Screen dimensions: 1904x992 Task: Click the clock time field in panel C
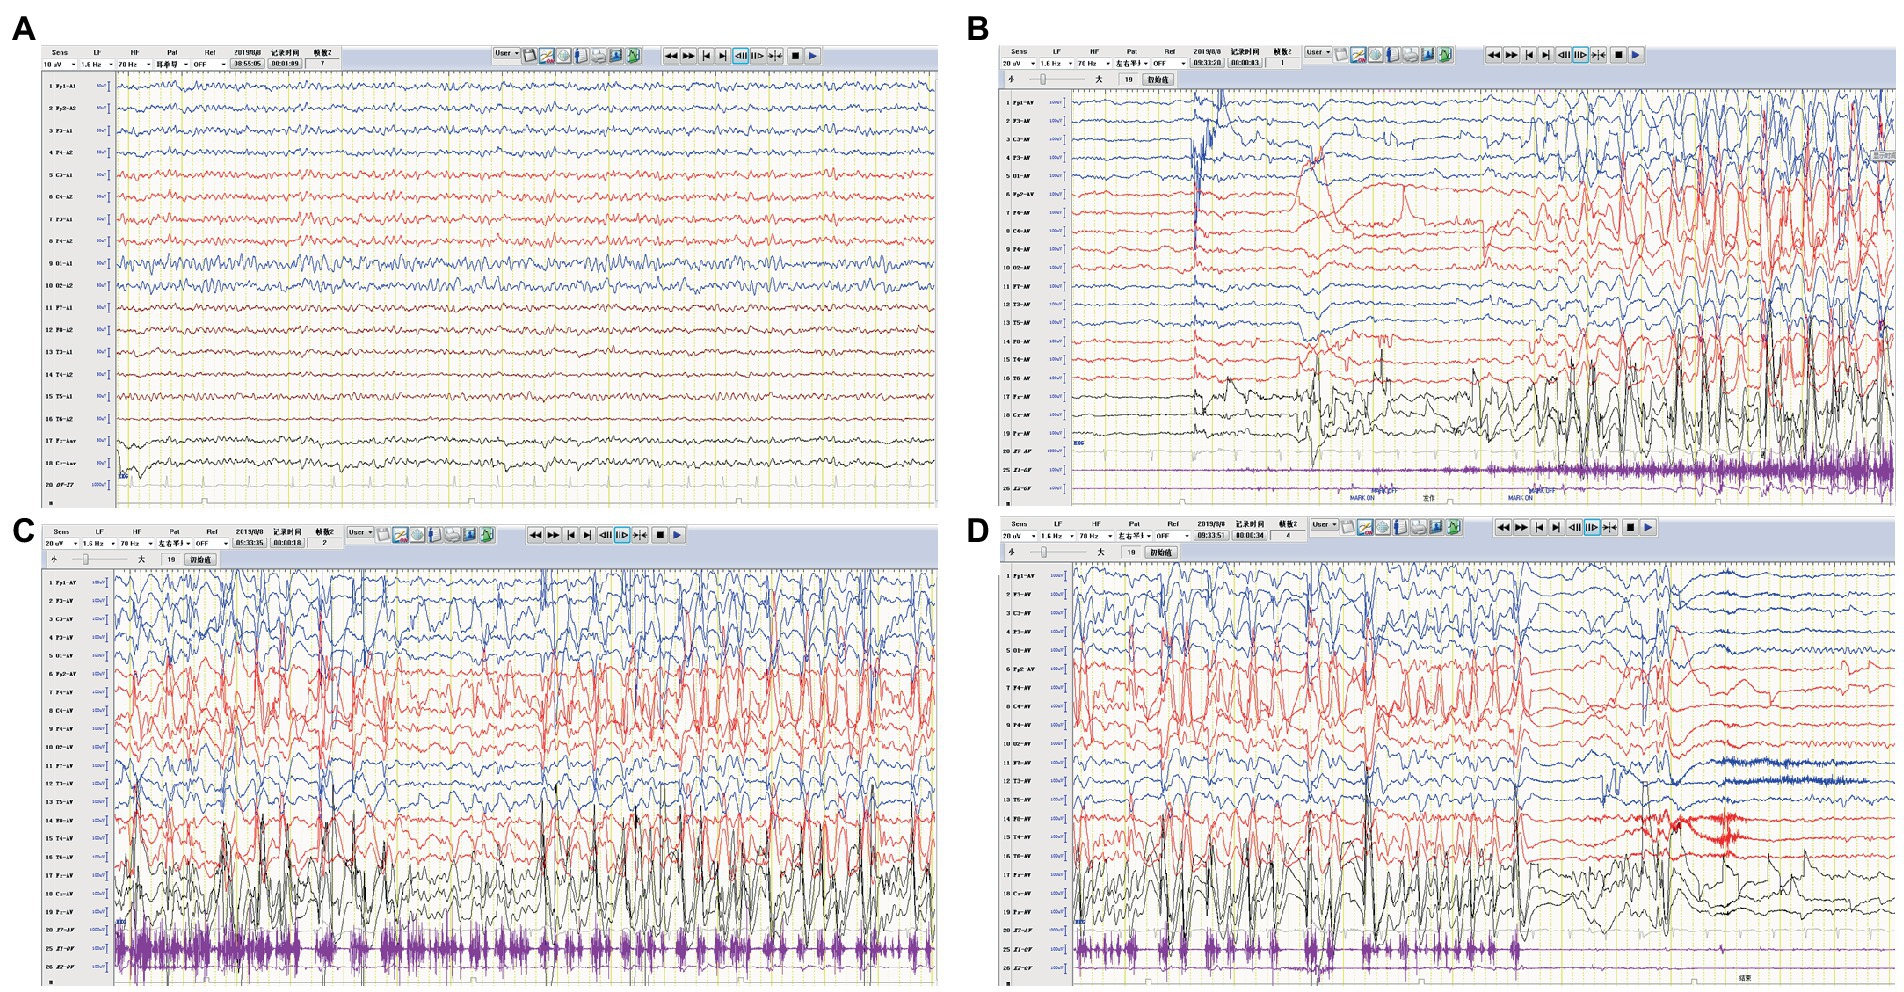pyautogui.click(x=250, y=543)
